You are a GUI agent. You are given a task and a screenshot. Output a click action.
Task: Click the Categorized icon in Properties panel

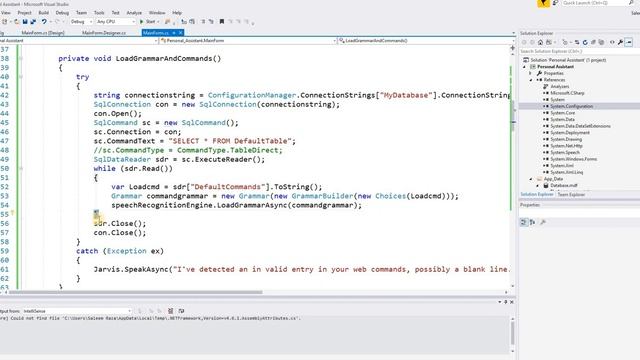point(524,222)
